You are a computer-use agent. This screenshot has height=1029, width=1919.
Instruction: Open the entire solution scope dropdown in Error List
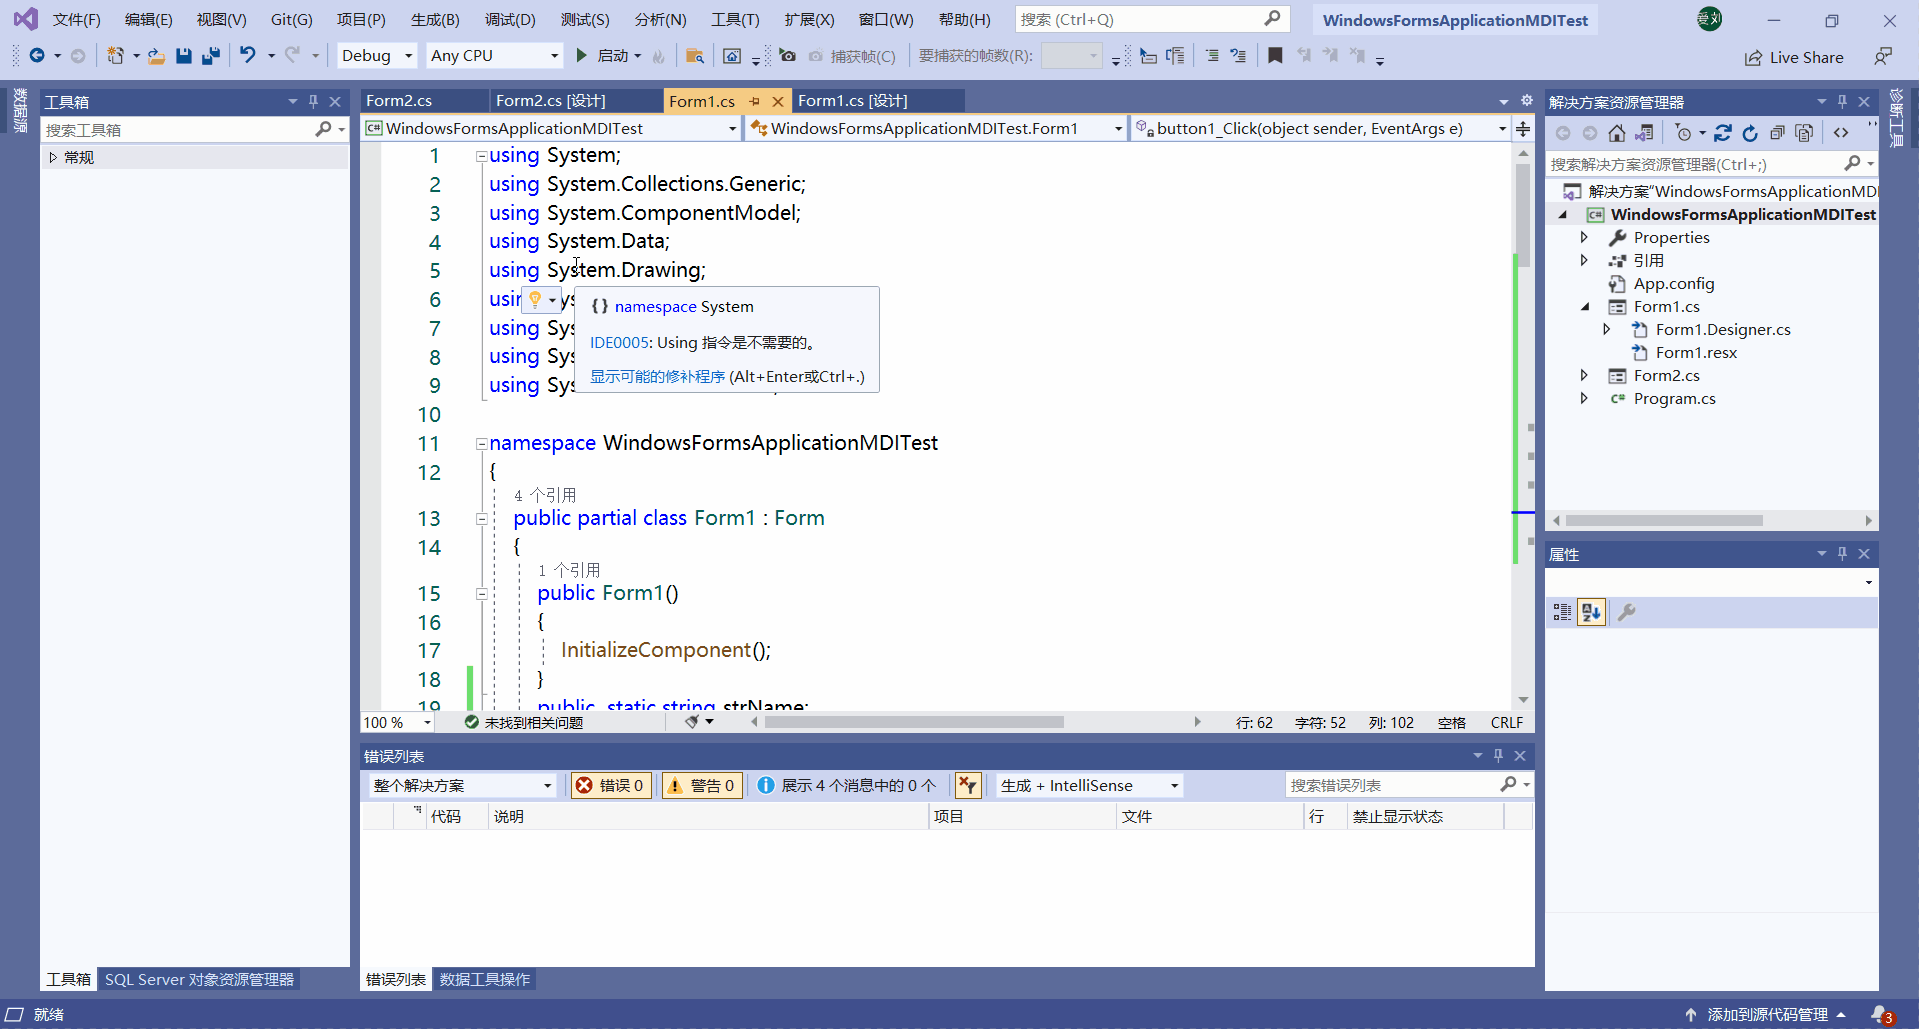tap(462, 785)
